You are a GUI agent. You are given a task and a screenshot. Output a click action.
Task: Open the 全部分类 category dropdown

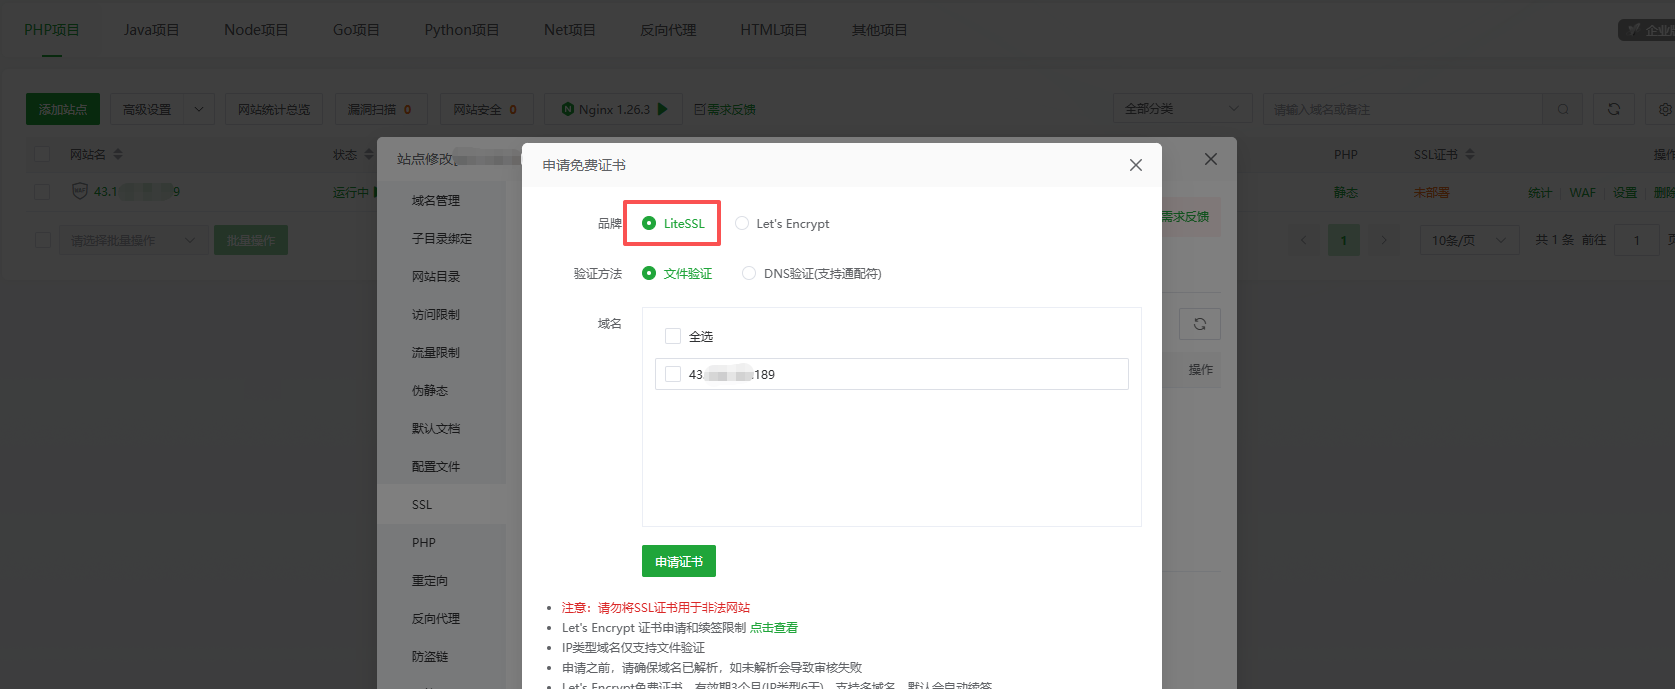(1181, 109)
